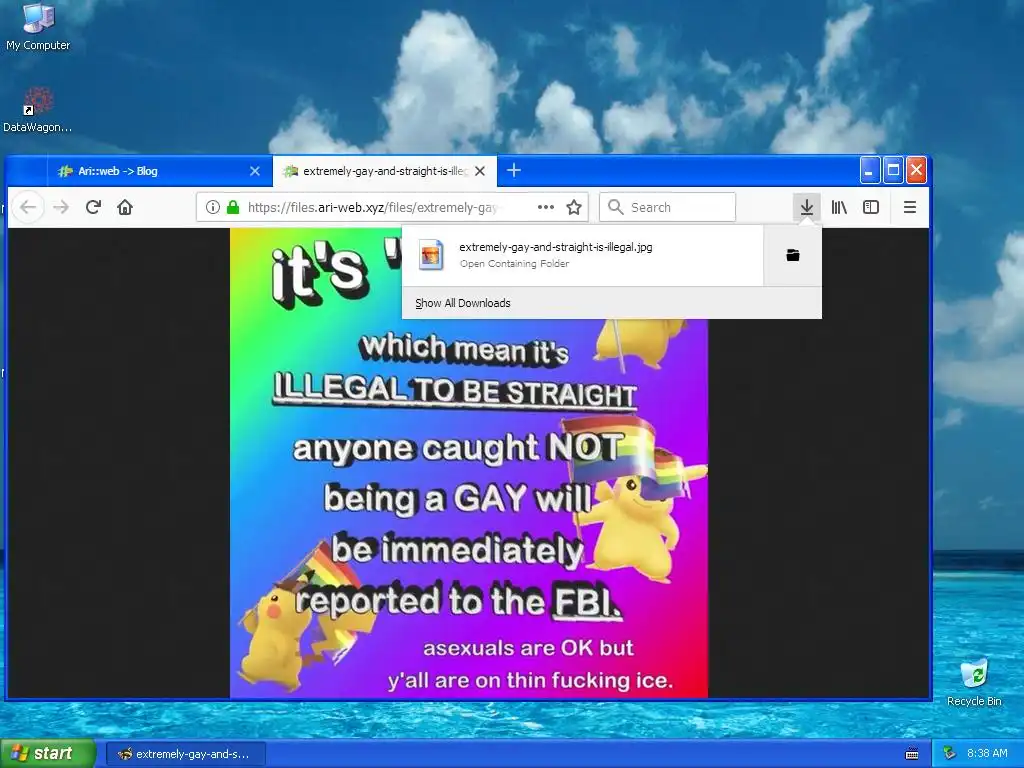Click into the Search box
Viewport: 1024px width, 768px height.
click(667, 208)
